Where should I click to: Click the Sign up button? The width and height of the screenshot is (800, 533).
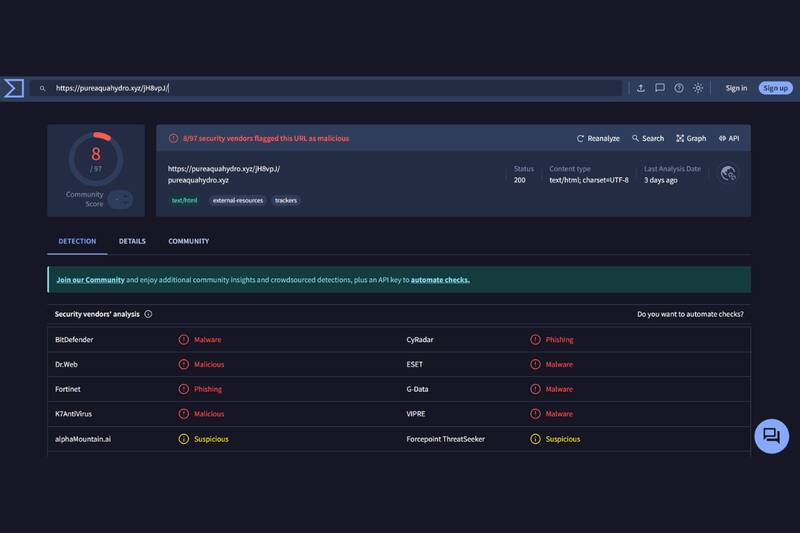point(775,88)
